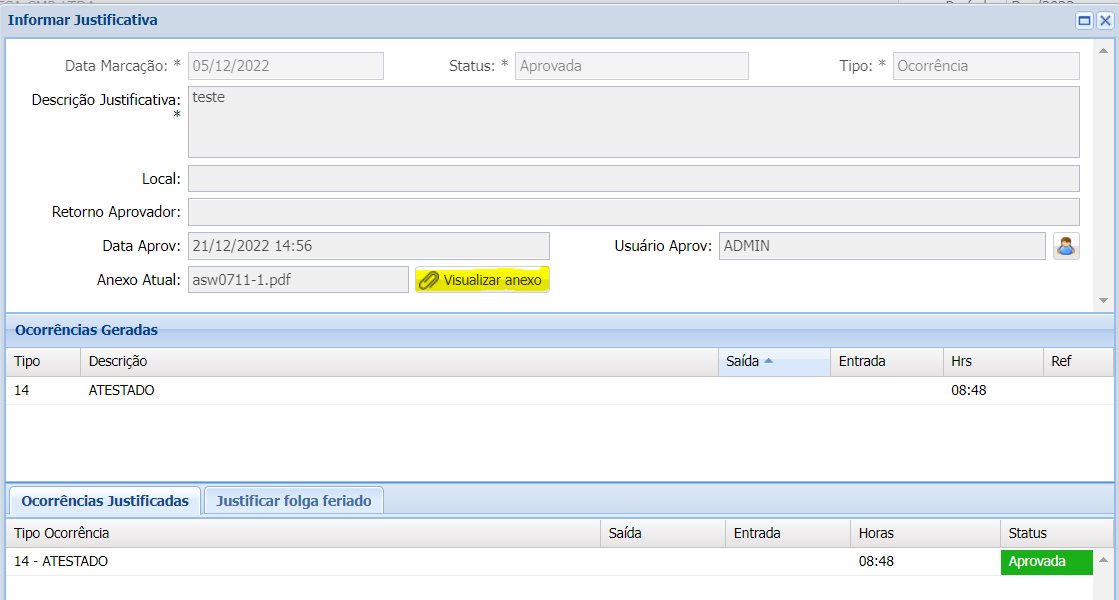1119x600 pixels.
Task: Sort by Tipo Ocorrência column header
Action: (x=303, y=533)
